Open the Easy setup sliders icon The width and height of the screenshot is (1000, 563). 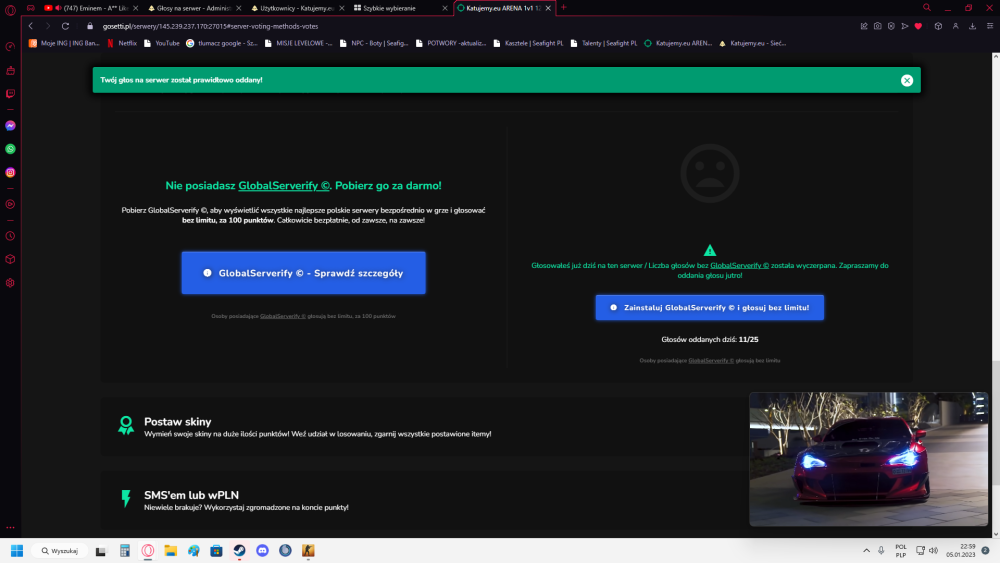pos(990,26)
